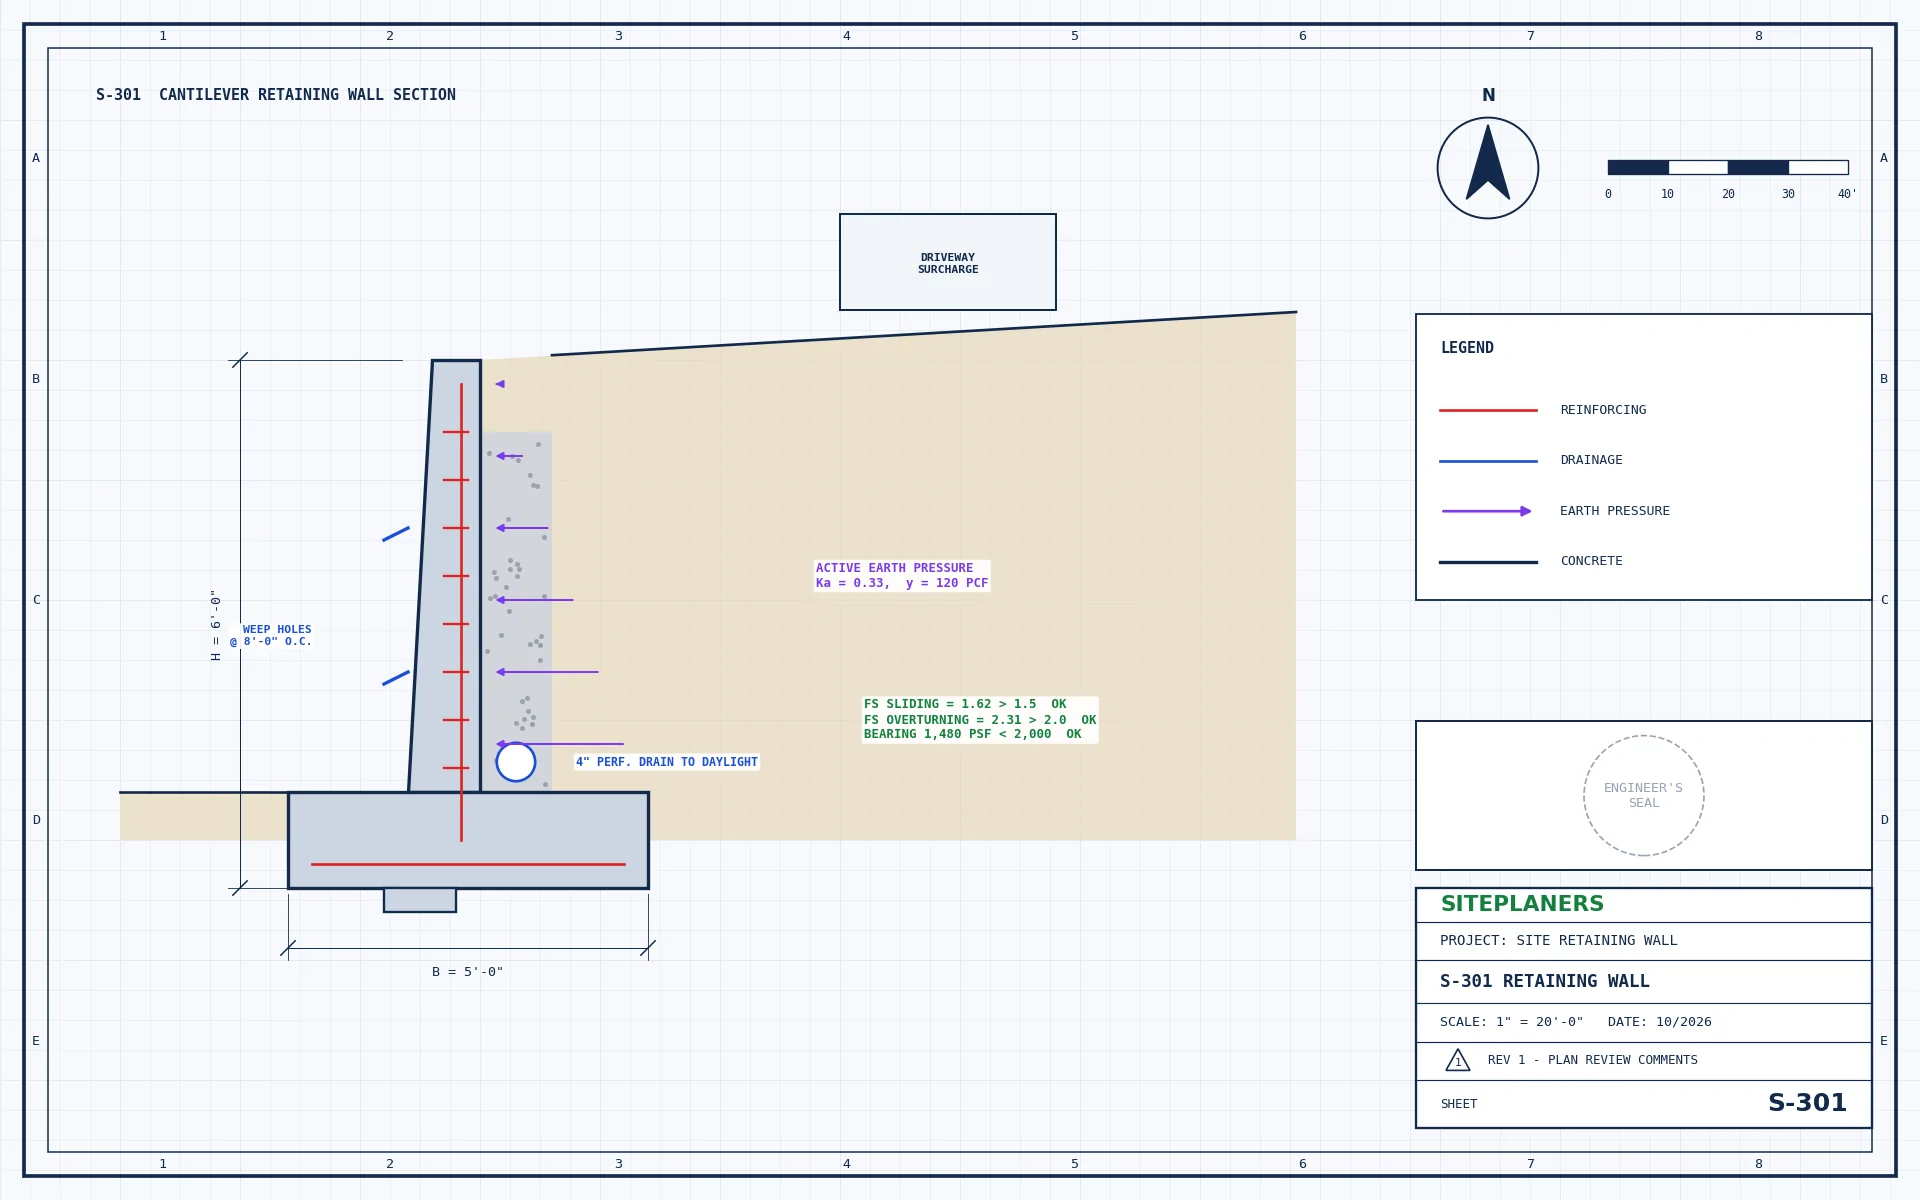Select the drawing title S-301 Cantilever Retaining Wall Section
This screenshot has width=1920, height=1200.
276,95
